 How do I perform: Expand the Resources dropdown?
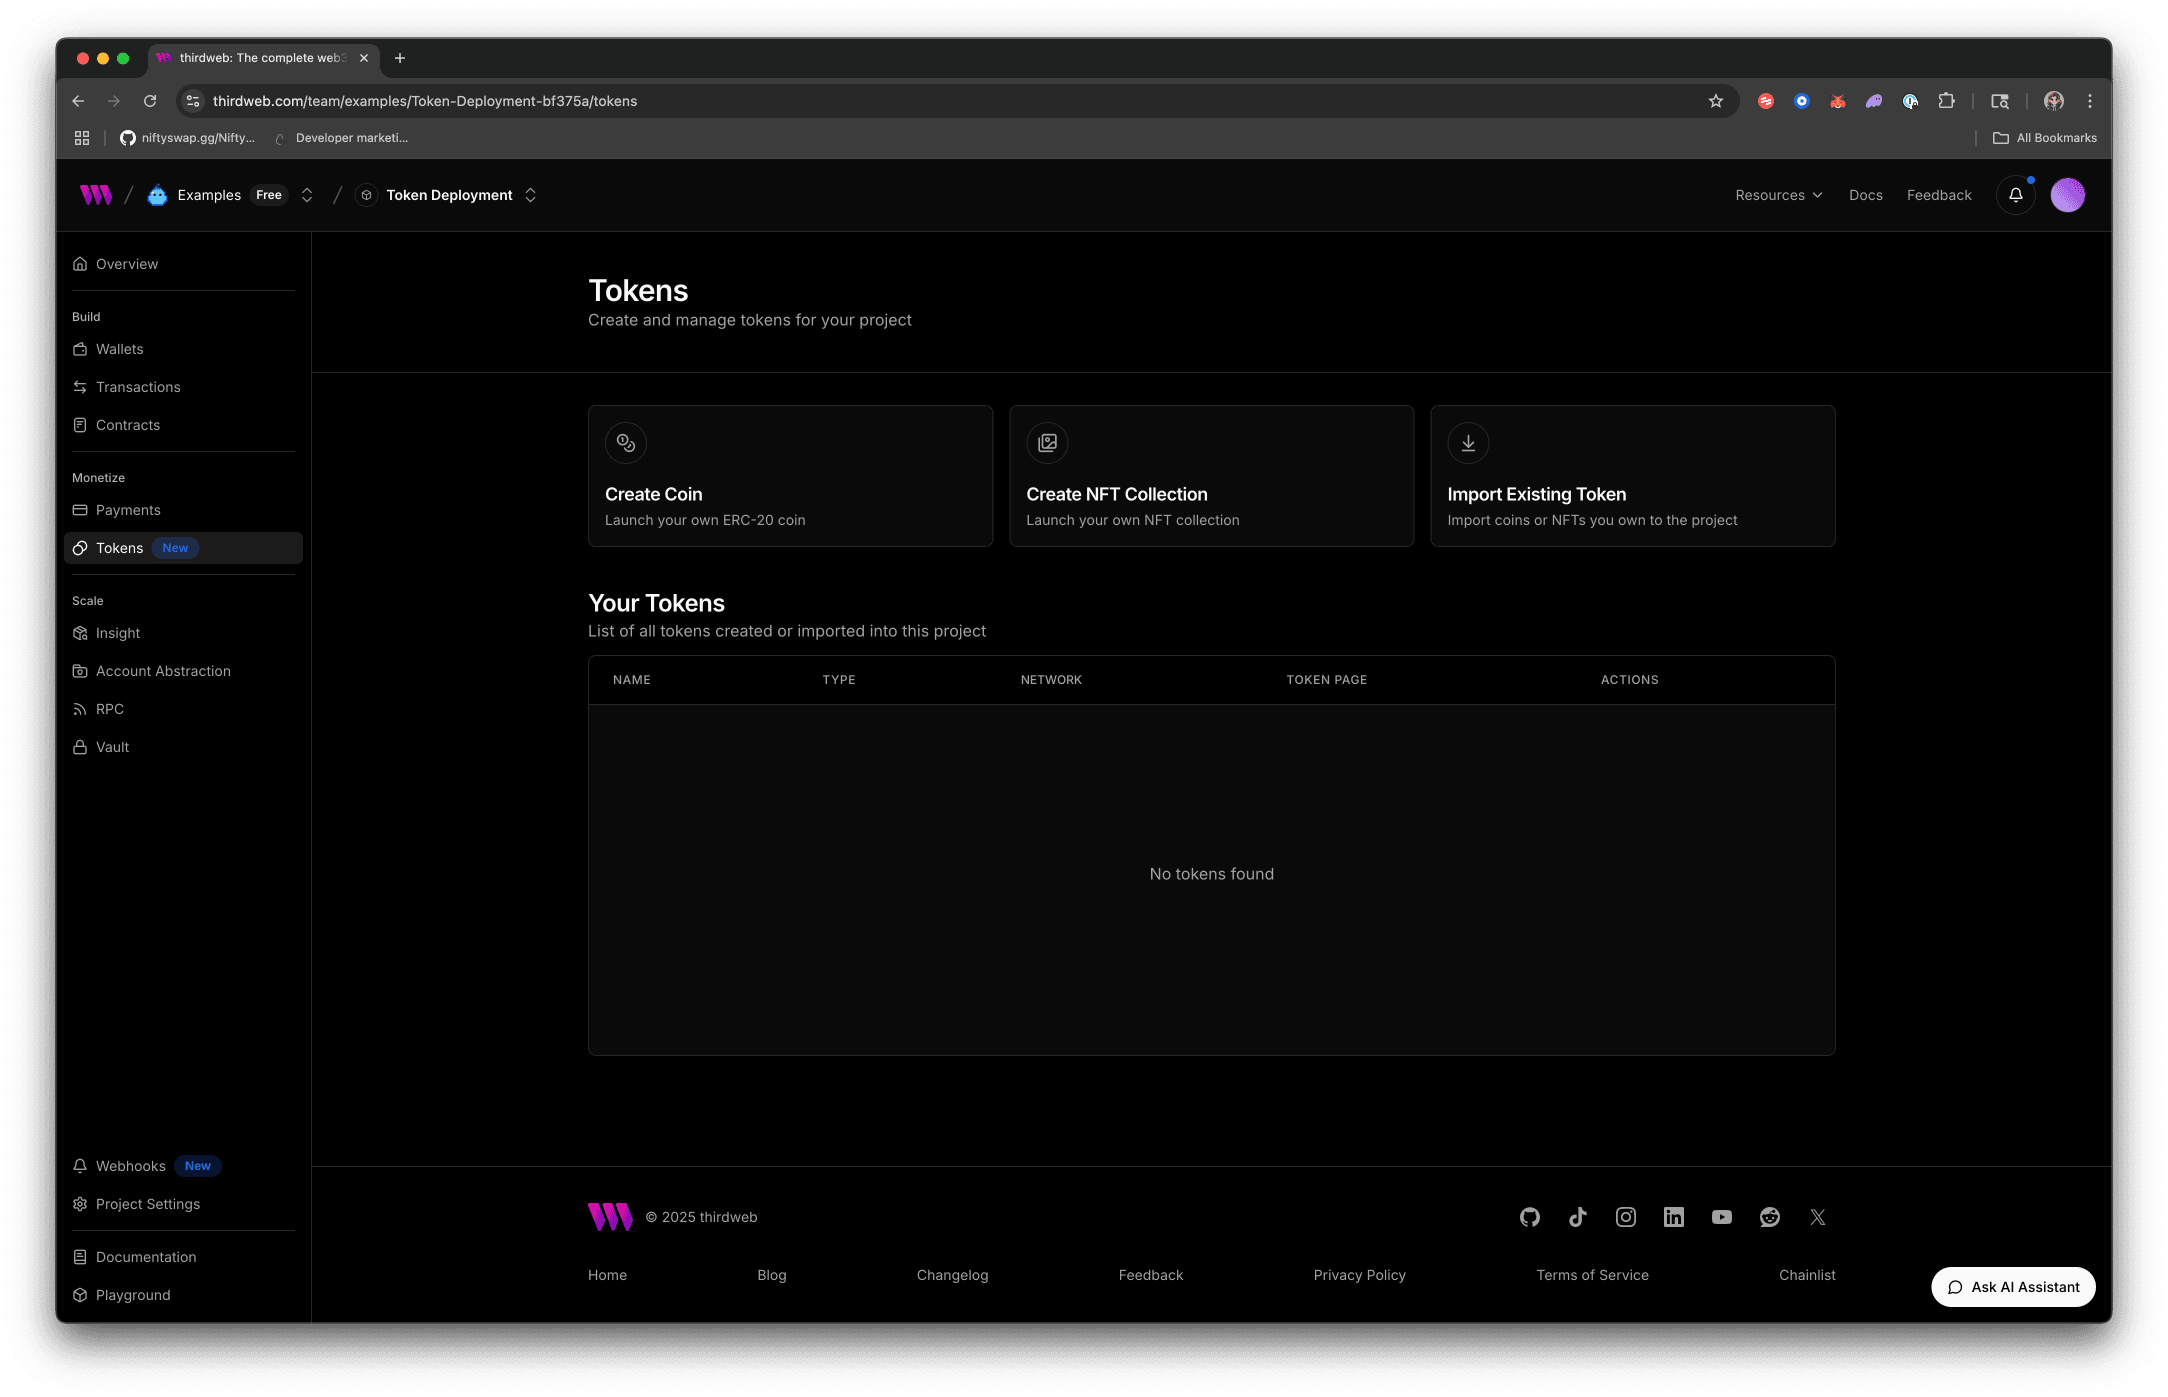(x=1779, y=195)
